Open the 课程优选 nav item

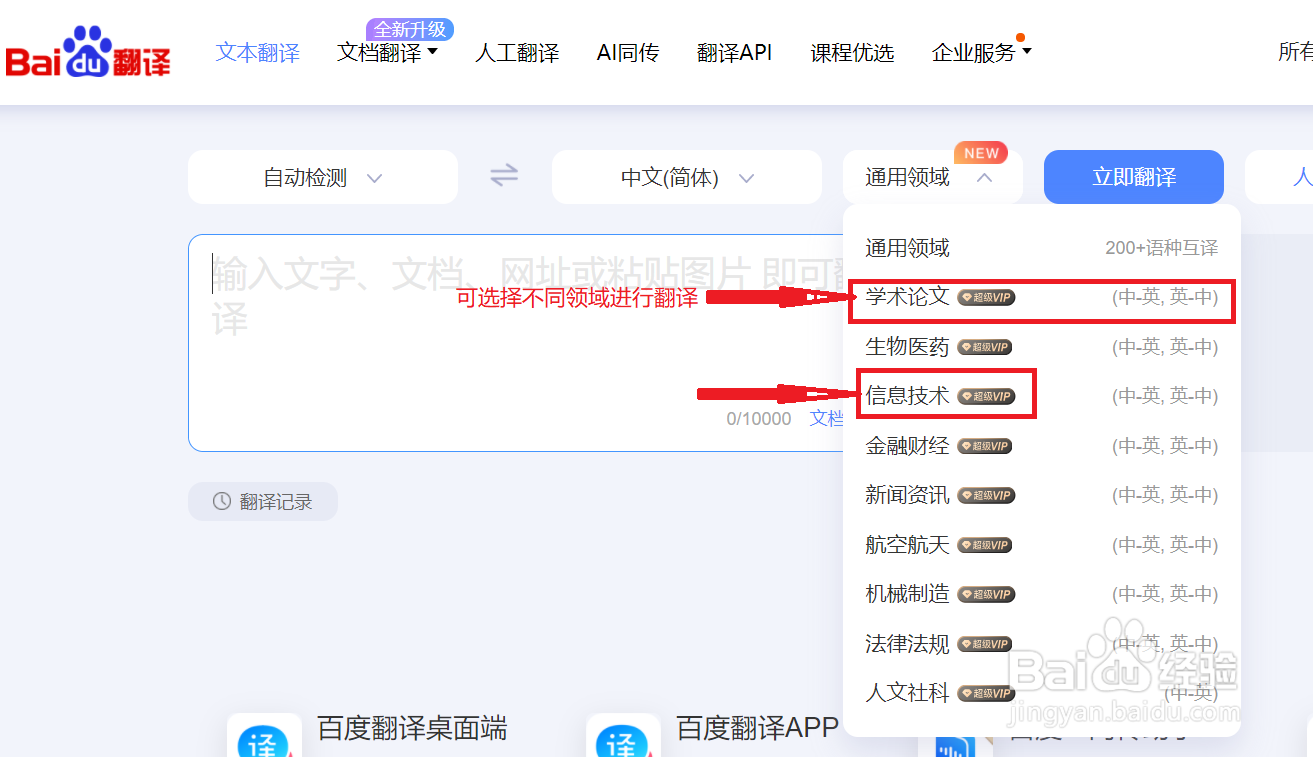pyautogui.click(x=852, y=53)
